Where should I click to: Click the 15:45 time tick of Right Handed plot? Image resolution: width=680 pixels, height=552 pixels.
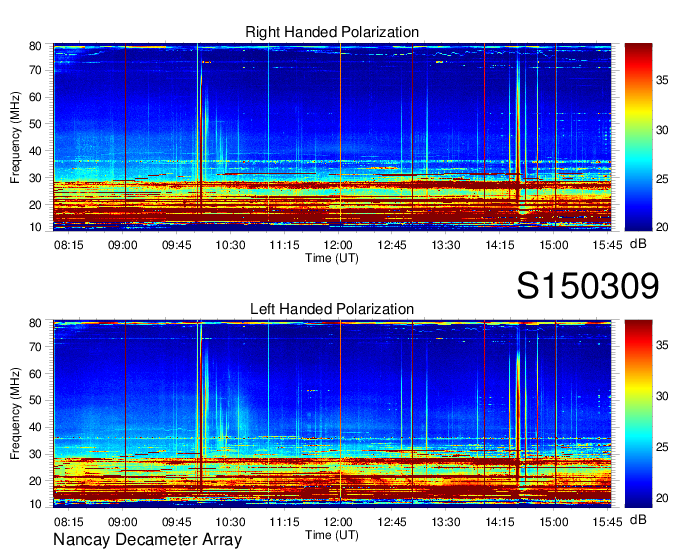[x=608, y=245]
